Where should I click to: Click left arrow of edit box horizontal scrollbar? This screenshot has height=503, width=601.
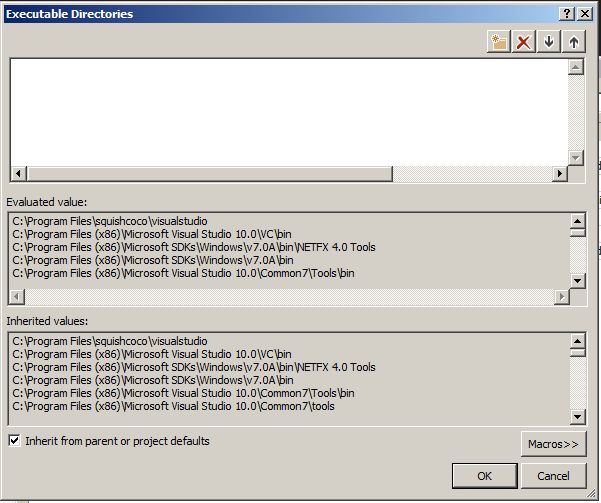[18, 174]
